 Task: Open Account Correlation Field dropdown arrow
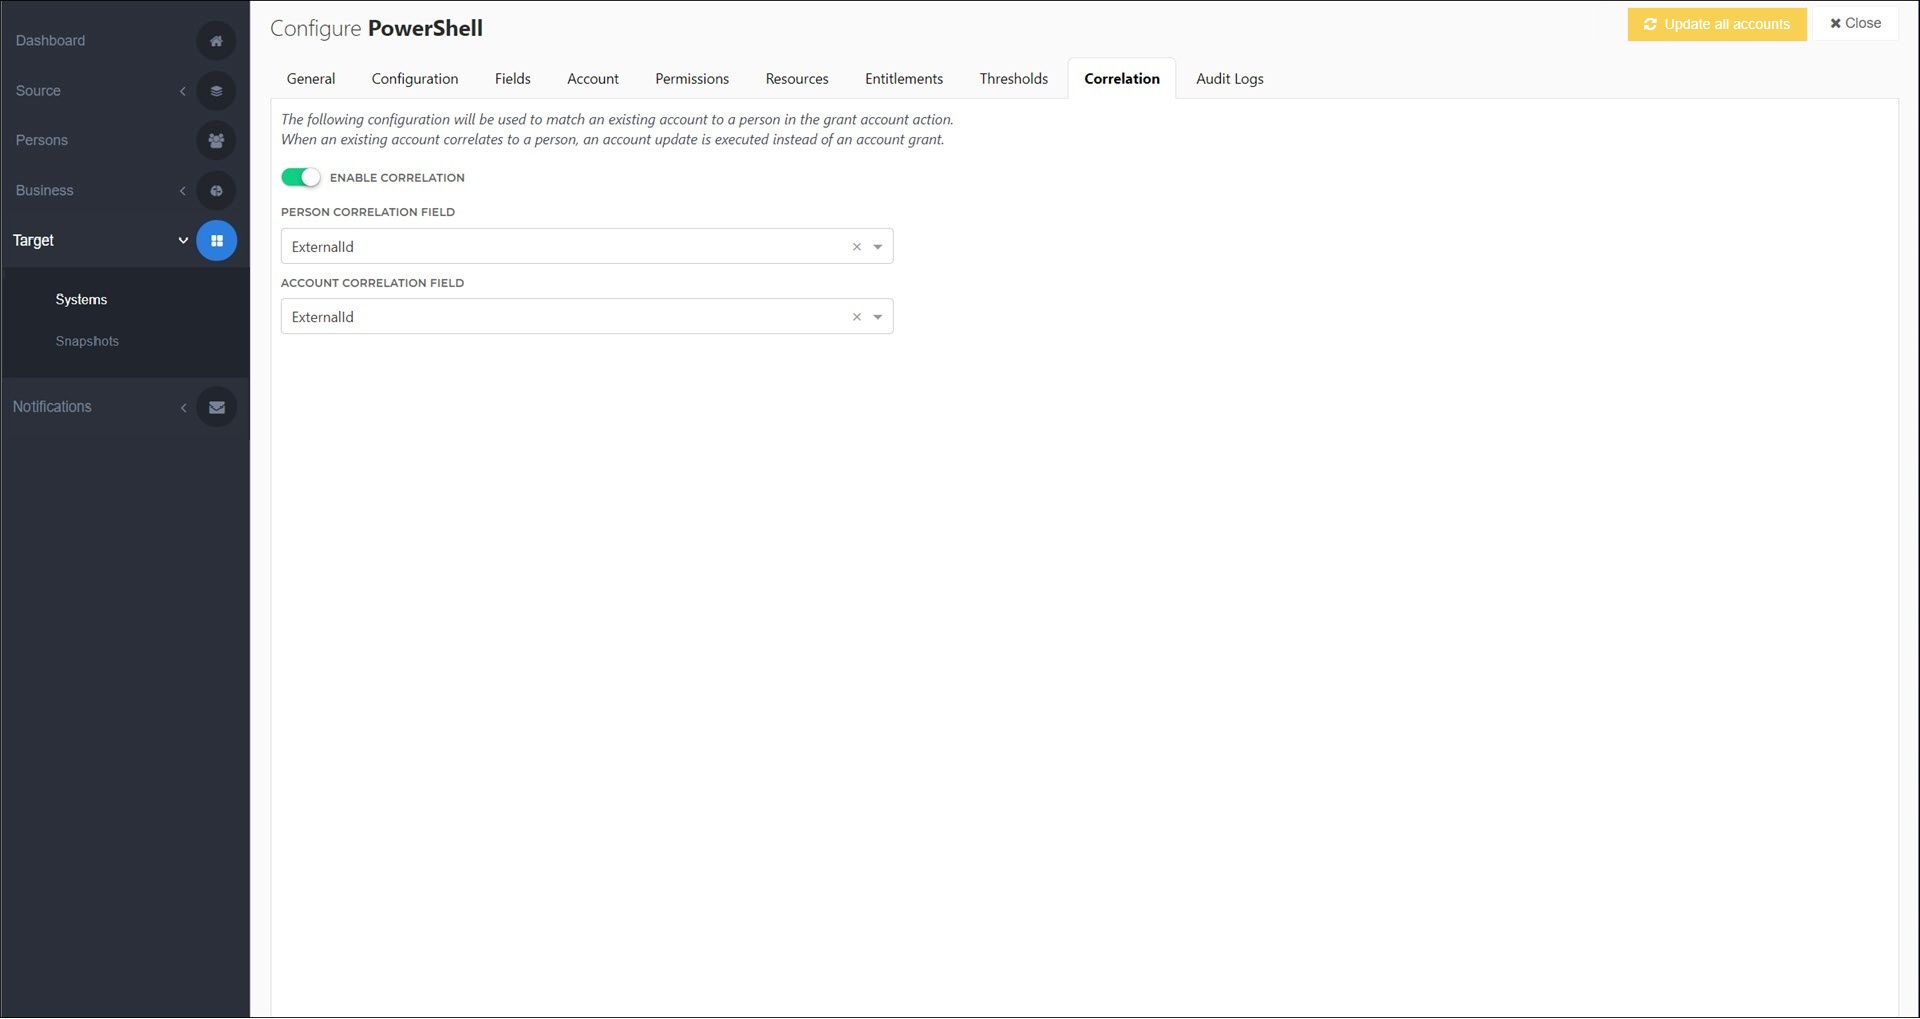click(878, 317)
